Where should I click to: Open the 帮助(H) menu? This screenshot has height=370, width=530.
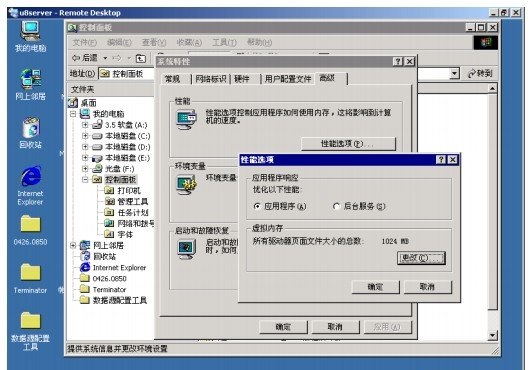pyautogui.click(x=259, y=43)
